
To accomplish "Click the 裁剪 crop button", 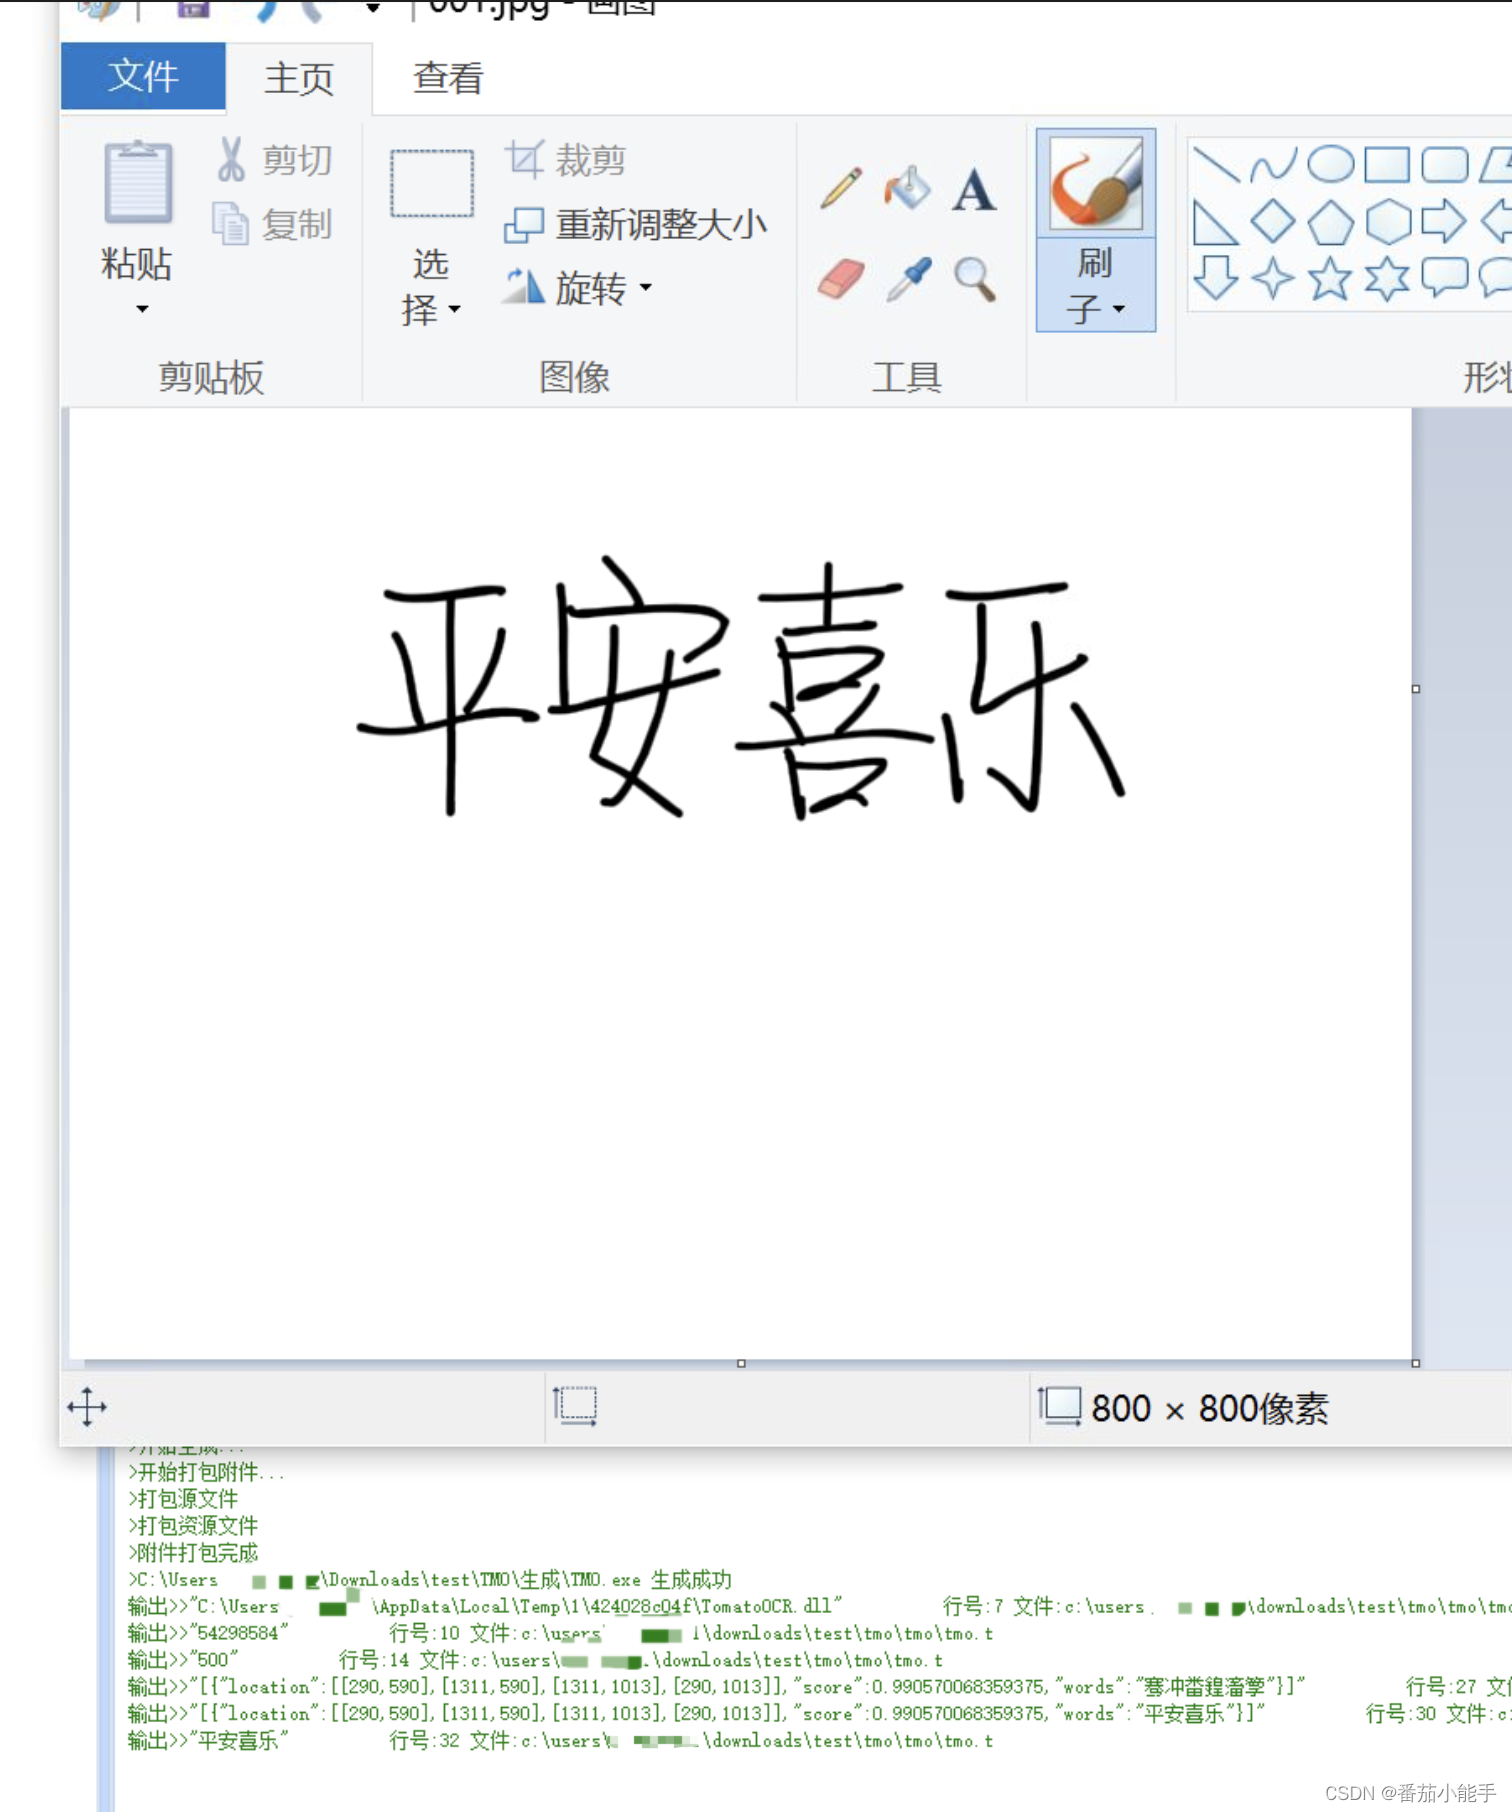I will [x=566, y=159].
